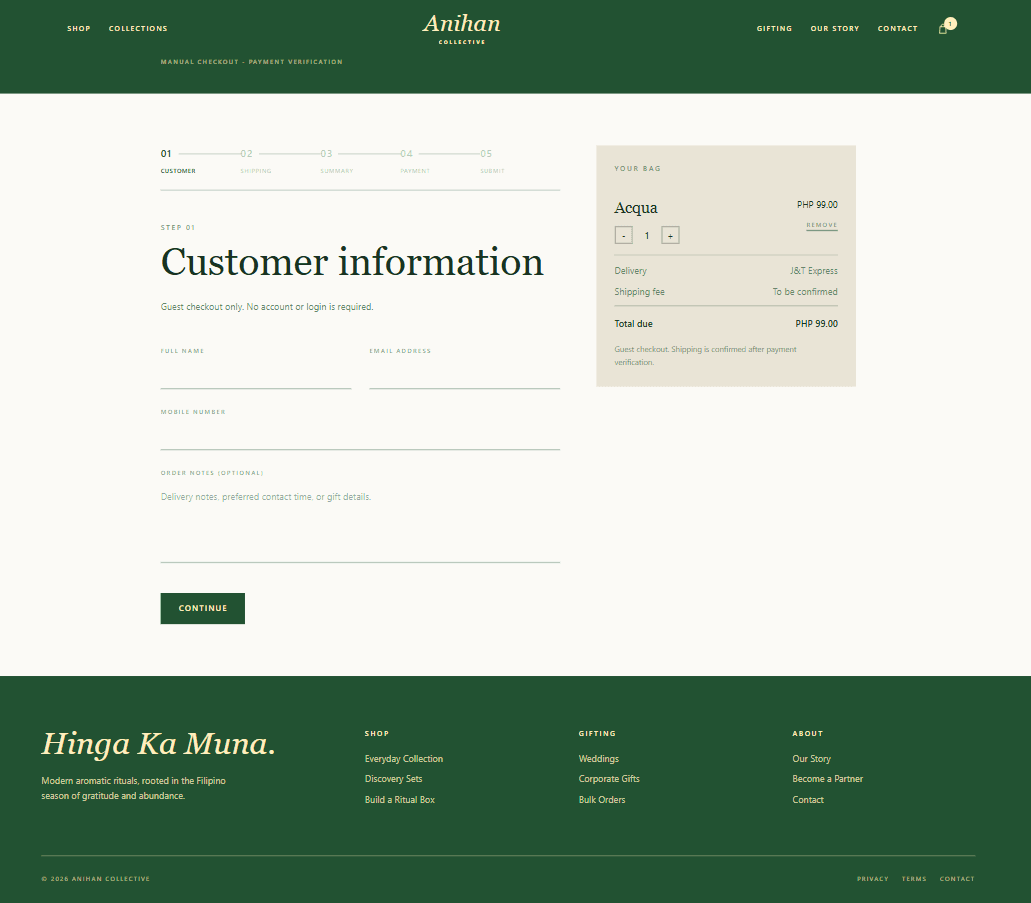
Task: Click the Hinga Ka Muna tagline
Action: tap(158, 744)
